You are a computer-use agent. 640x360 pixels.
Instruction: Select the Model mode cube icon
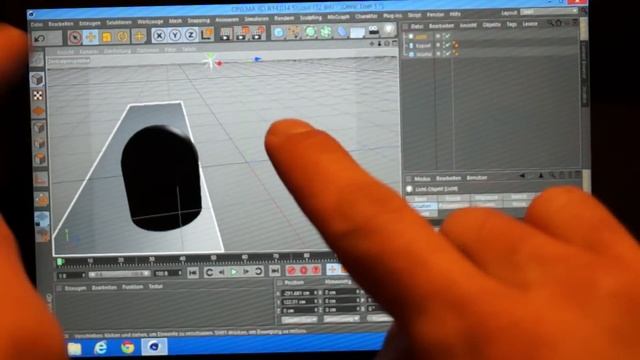coord(37,79)
